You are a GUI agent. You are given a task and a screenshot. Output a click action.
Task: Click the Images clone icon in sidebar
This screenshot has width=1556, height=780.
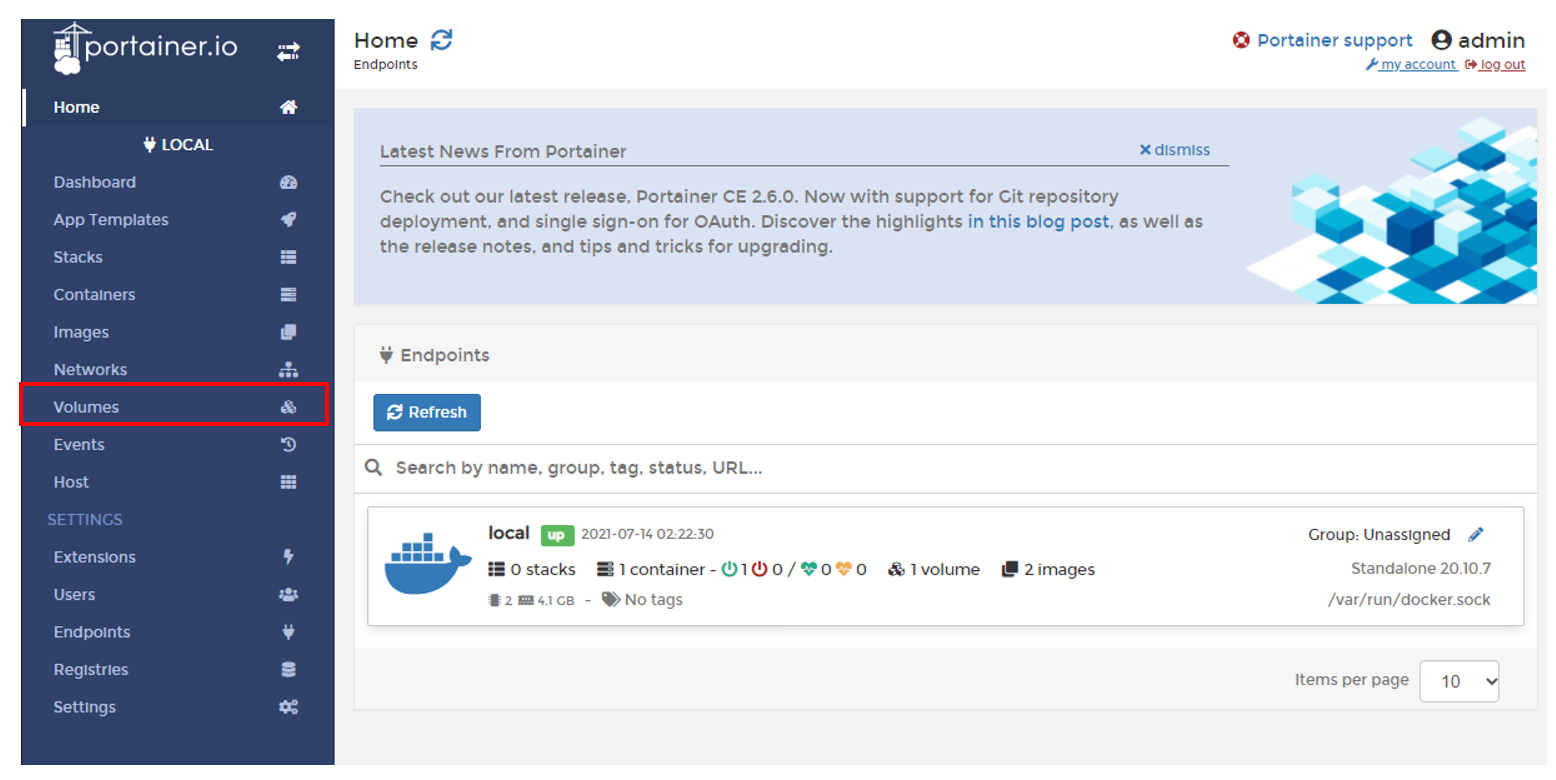[288, 332]
